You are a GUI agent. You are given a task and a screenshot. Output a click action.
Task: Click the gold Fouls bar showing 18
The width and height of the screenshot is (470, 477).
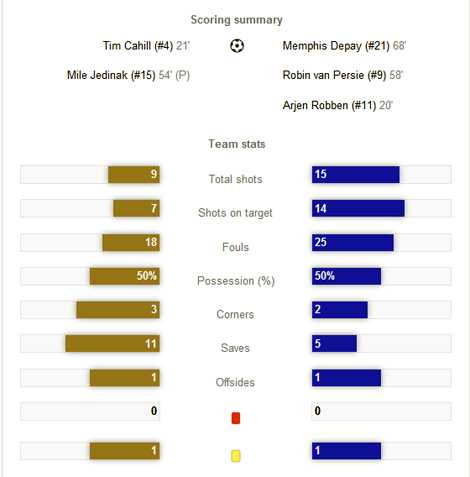tap(131, 242)
